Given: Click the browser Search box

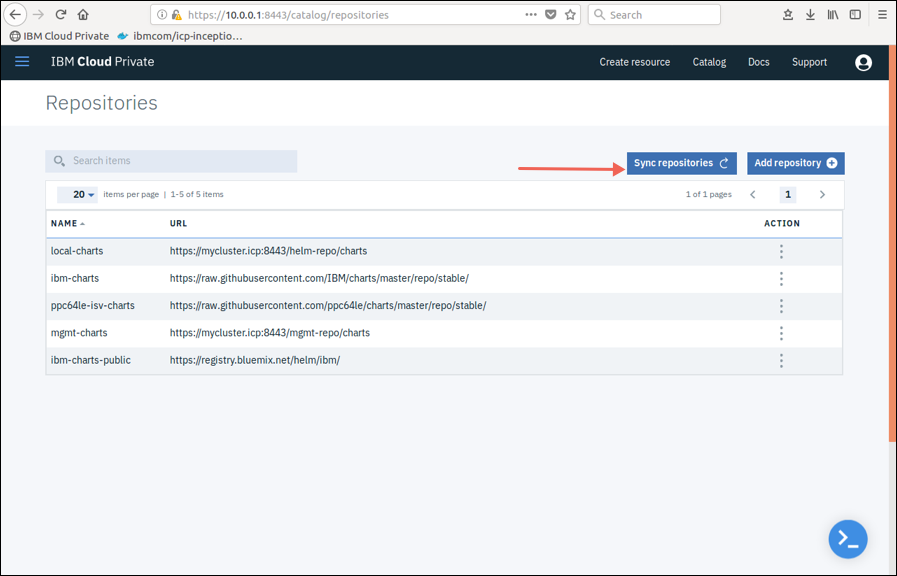Looking at the screenshot, I should [x=654, y=15].
